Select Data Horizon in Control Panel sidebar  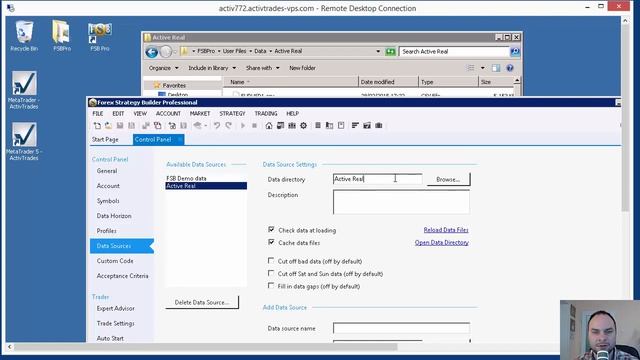[114, 216]
